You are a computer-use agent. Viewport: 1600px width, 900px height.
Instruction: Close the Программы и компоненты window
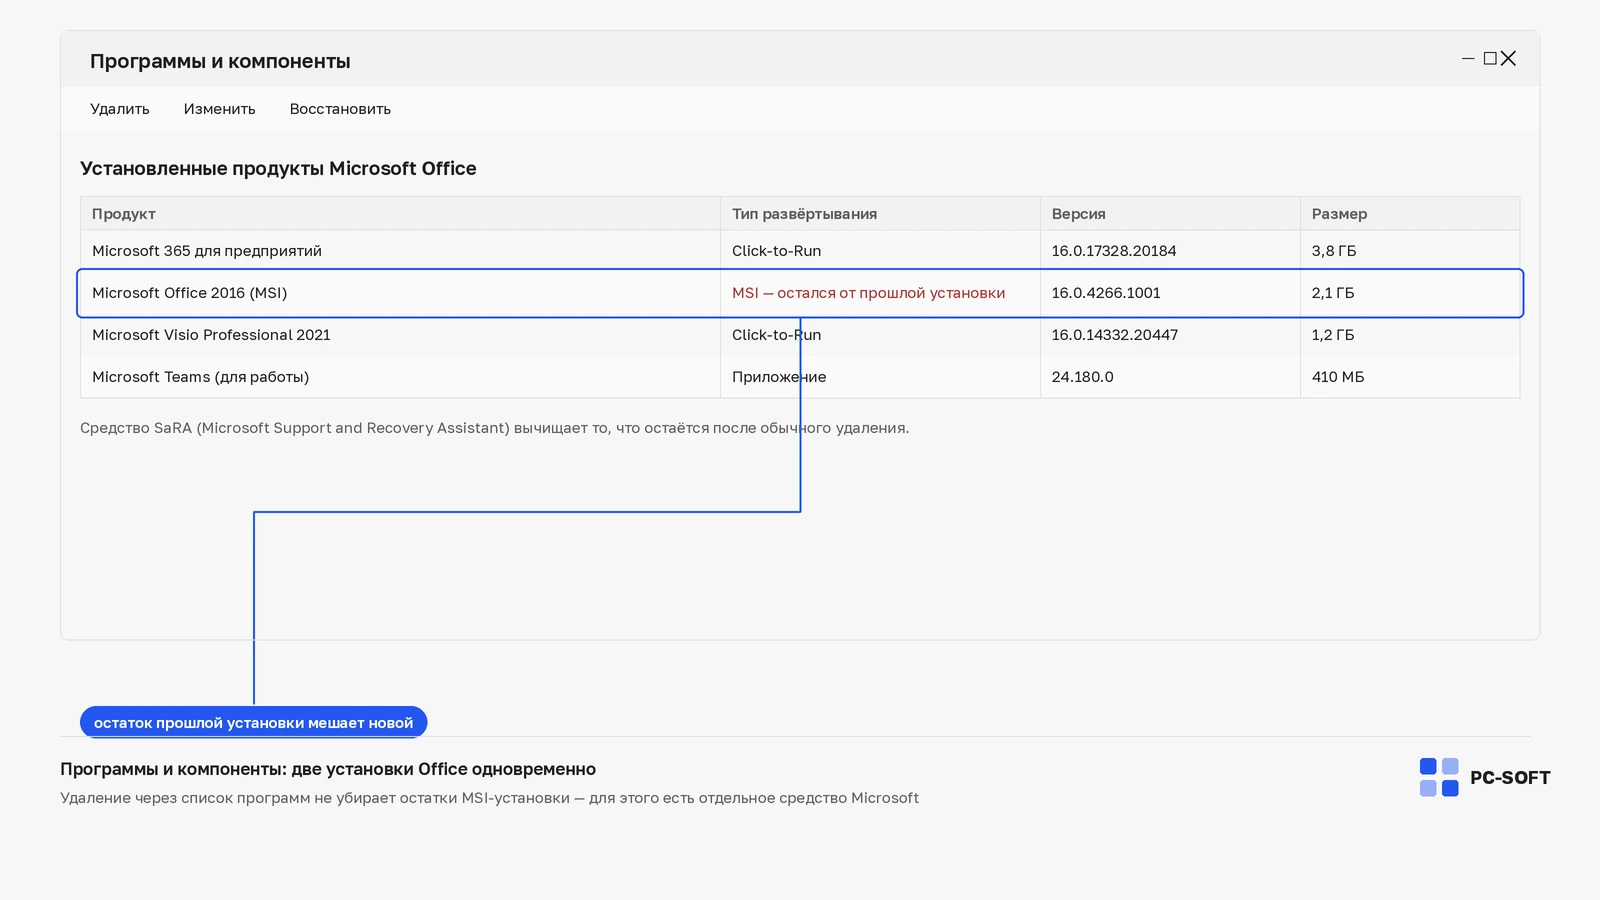[1508, 59]
